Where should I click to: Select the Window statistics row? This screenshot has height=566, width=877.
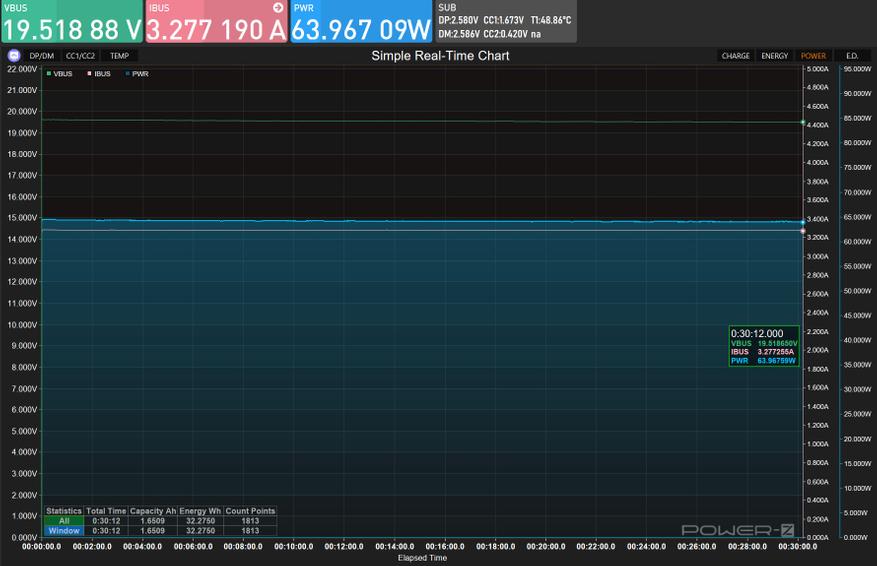pyautogui.click(x=161, y=531)
